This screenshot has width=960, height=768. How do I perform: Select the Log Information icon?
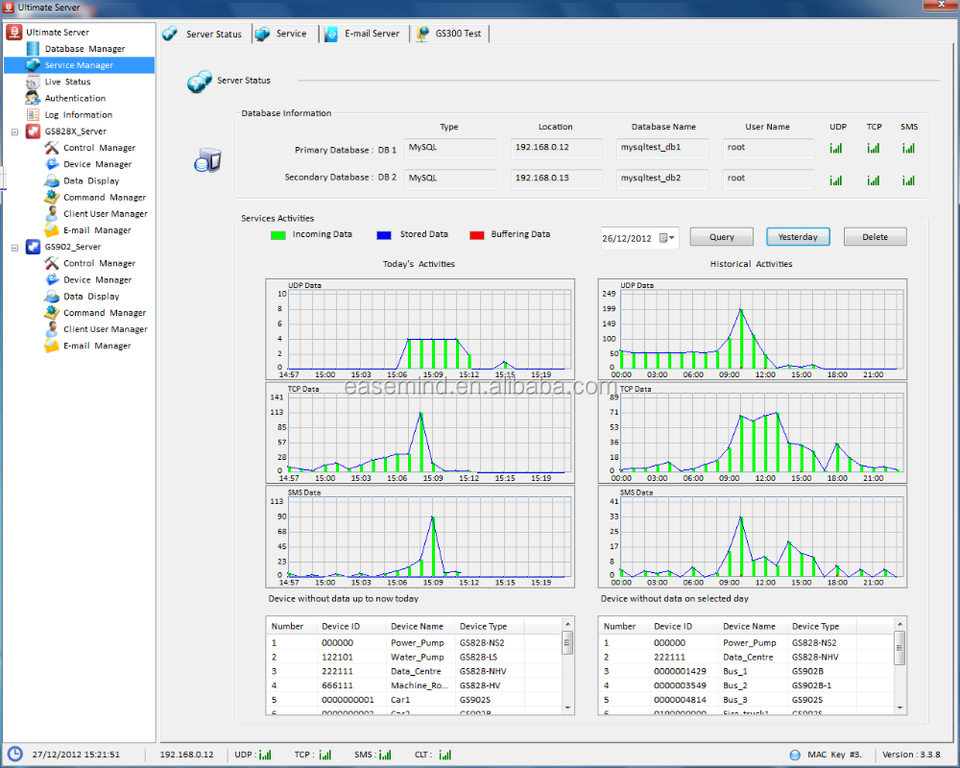pos(33,115)
